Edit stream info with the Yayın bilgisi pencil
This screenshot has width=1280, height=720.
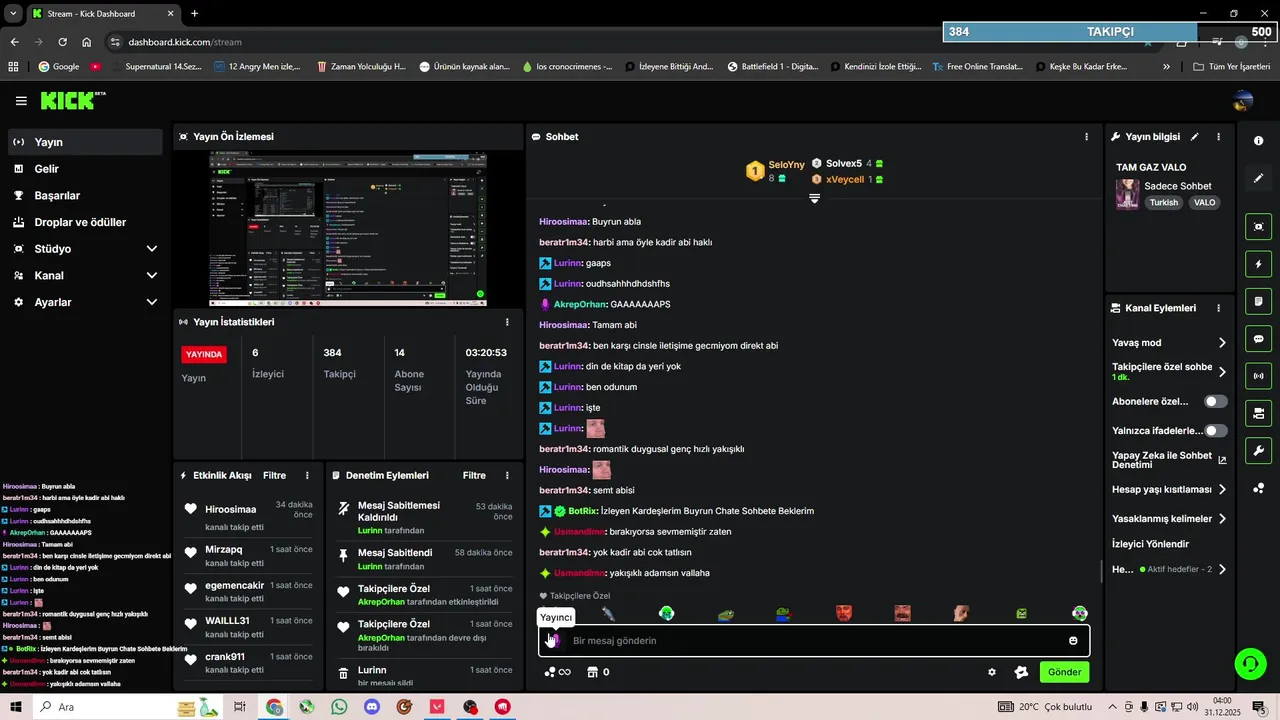[x=1194, y=137]
